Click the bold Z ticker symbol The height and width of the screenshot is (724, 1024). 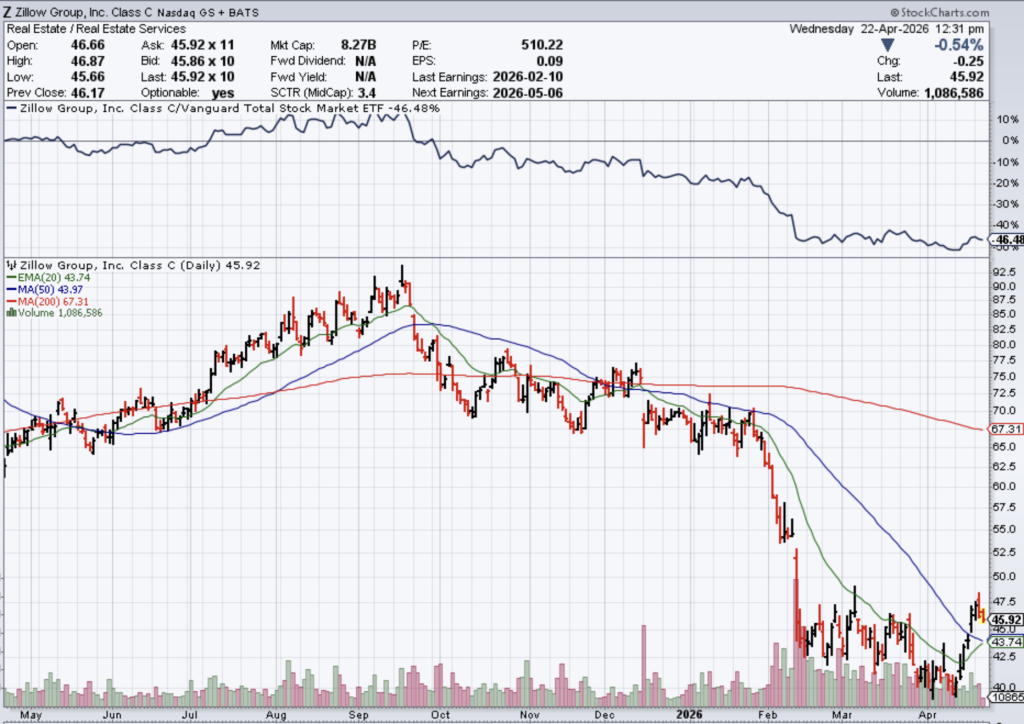pyautogui.click(x=7, y=12)
